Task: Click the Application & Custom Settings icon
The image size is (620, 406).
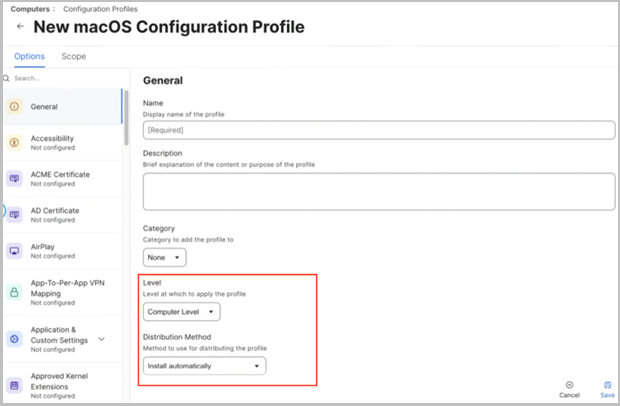Action: [14, 339]
